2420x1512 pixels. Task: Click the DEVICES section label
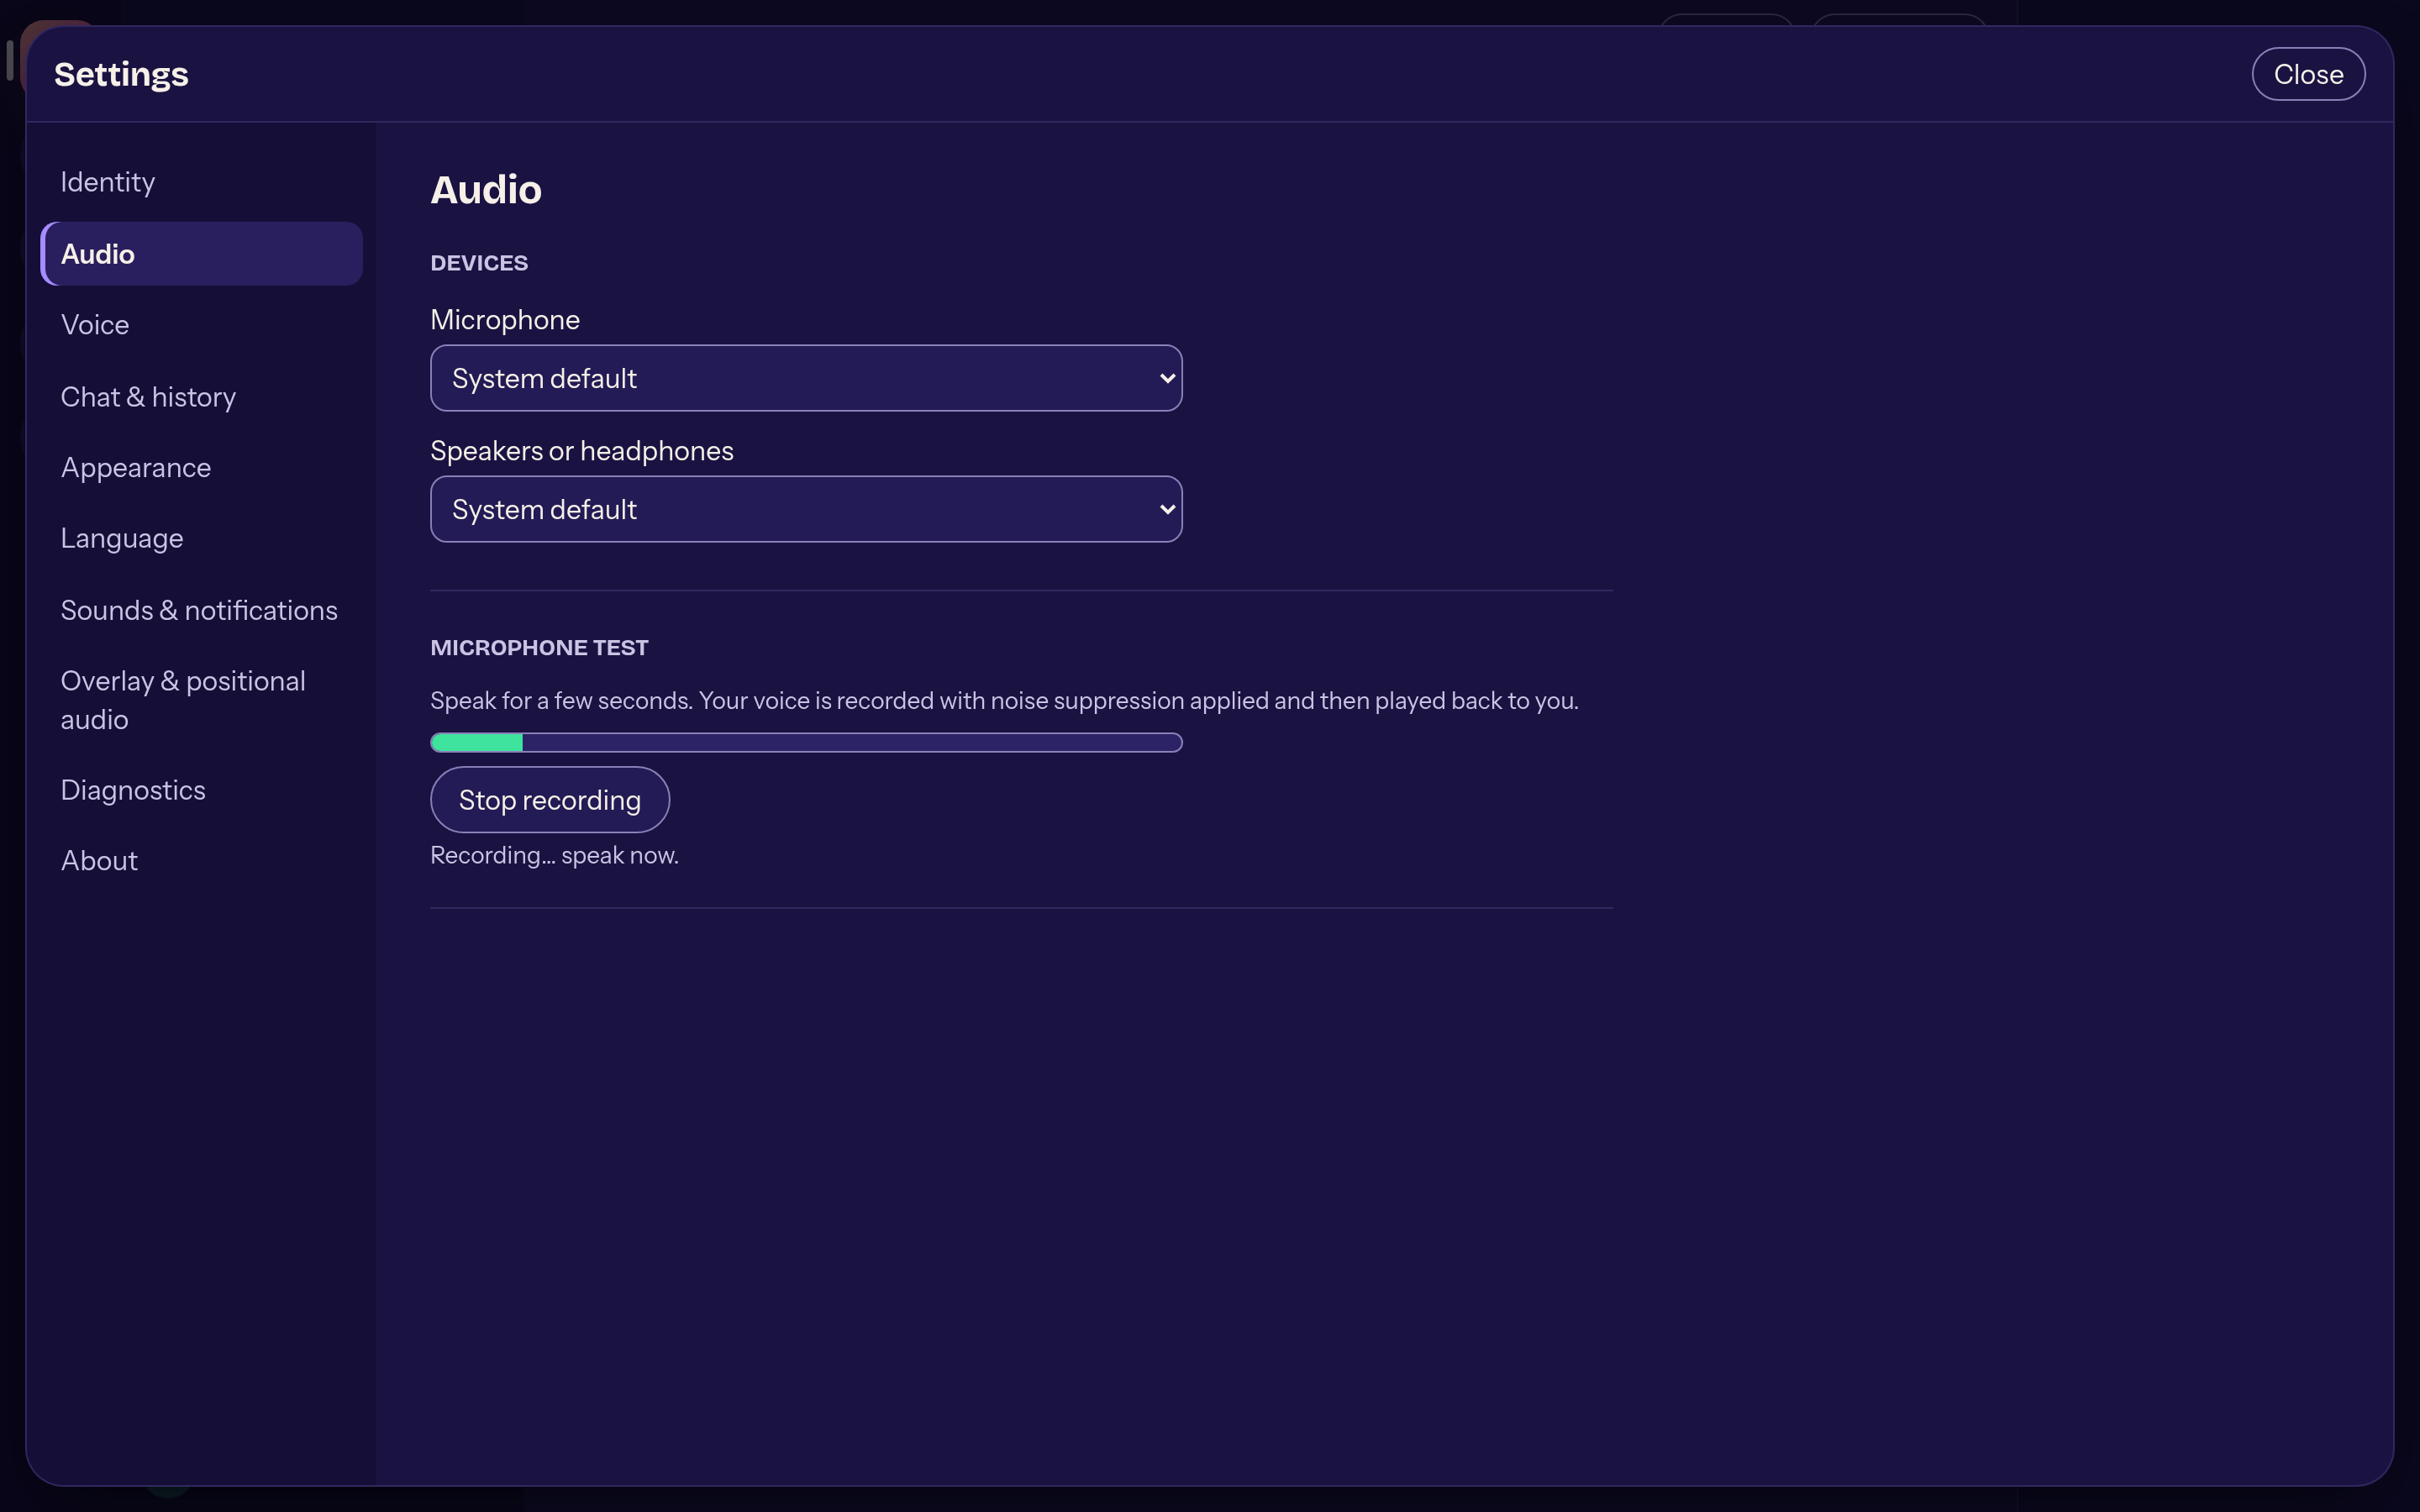[x=479, y=263]
